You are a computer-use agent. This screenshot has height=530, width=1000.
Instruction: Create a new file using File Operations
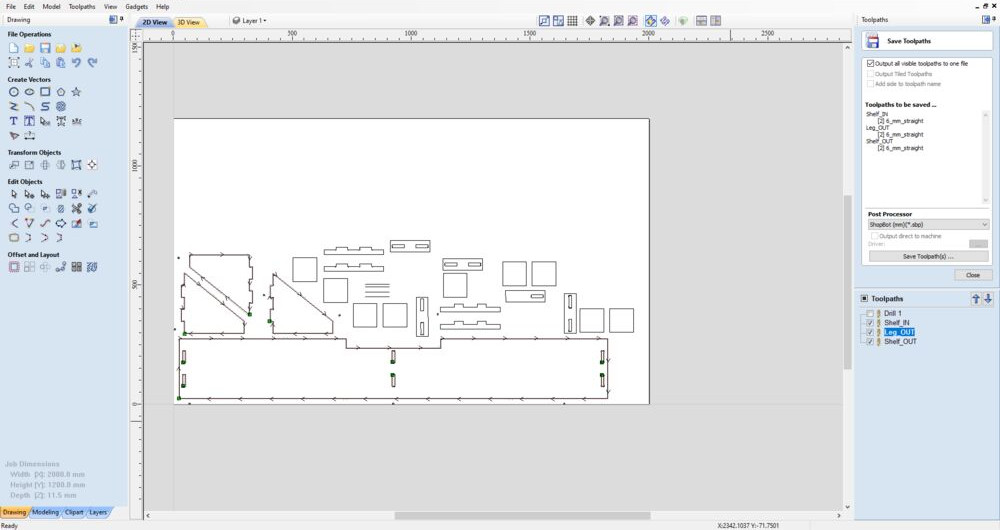[x=13, y=48]
